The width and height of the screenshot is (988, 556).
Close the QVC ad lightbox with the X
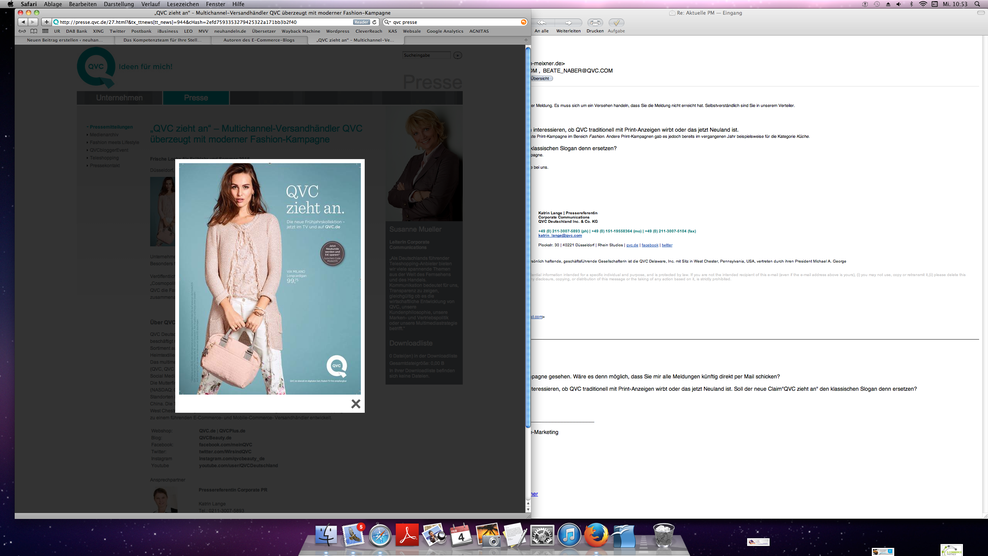(x=355, y=404)
